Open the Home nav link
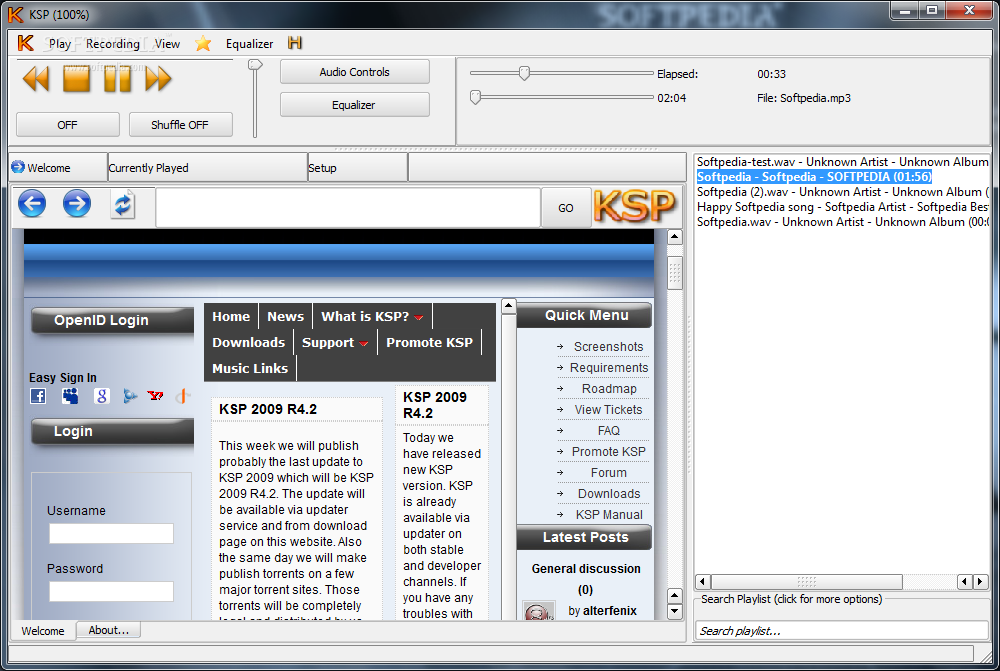1000x671 pixels. pos(231,316)
